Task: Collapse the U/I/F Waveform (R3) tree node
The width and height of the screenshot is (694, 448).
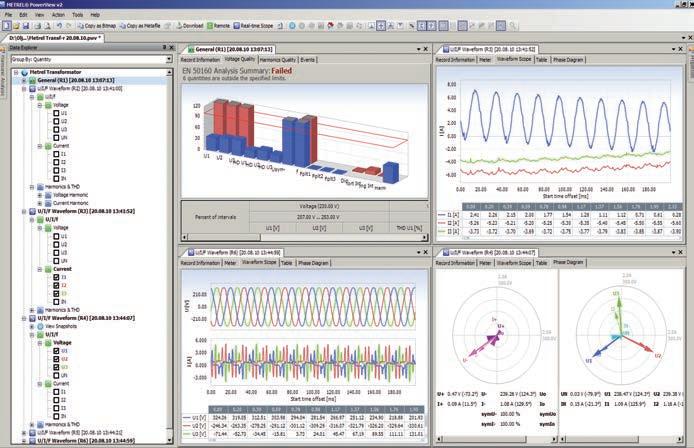Action: [24, 212]
